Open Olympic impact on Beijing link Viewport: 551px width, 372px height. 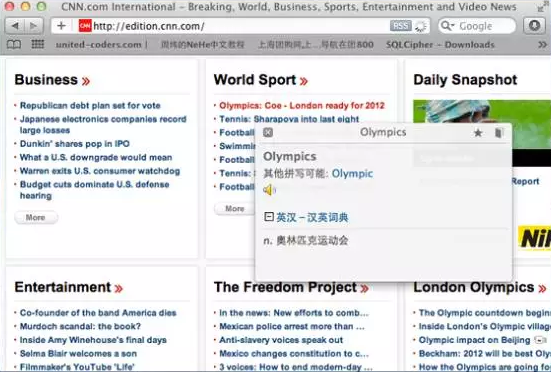tap(474, 340)
